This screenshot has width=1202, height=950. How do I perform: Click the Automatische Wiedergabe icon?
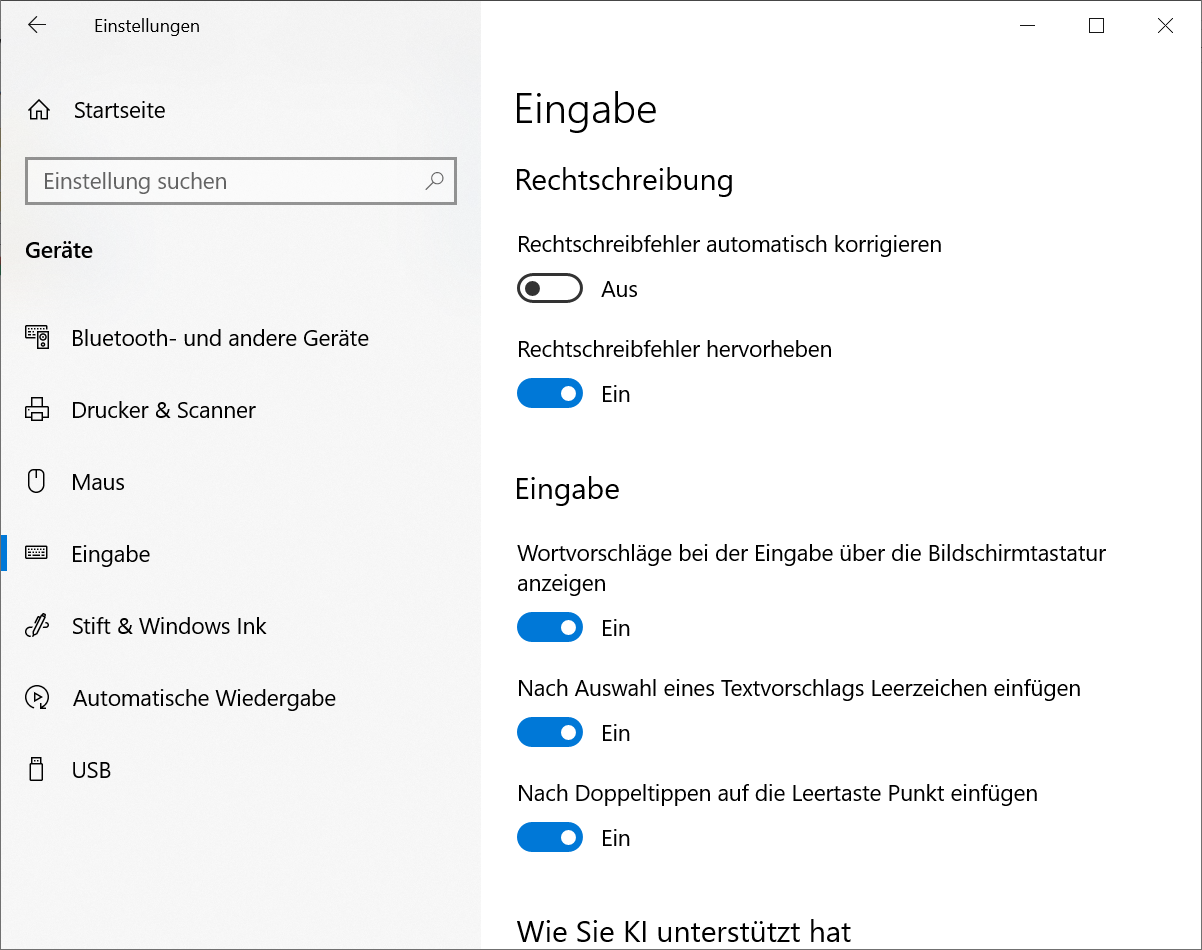coord(37,698)
